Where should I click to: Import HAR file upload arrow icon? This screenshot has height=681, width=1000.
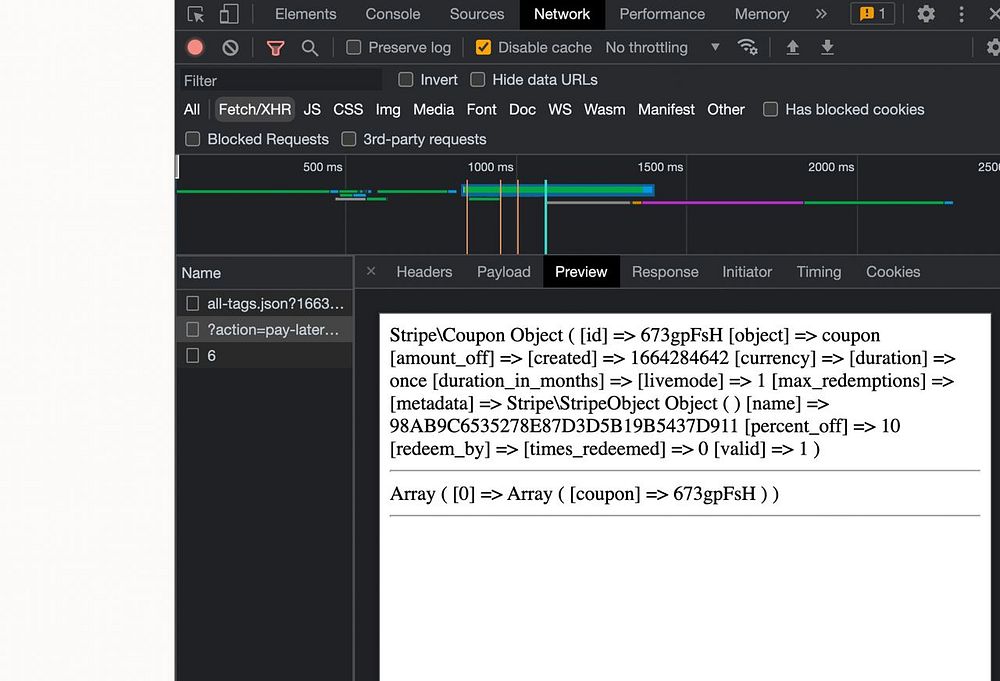pos(792,47)
